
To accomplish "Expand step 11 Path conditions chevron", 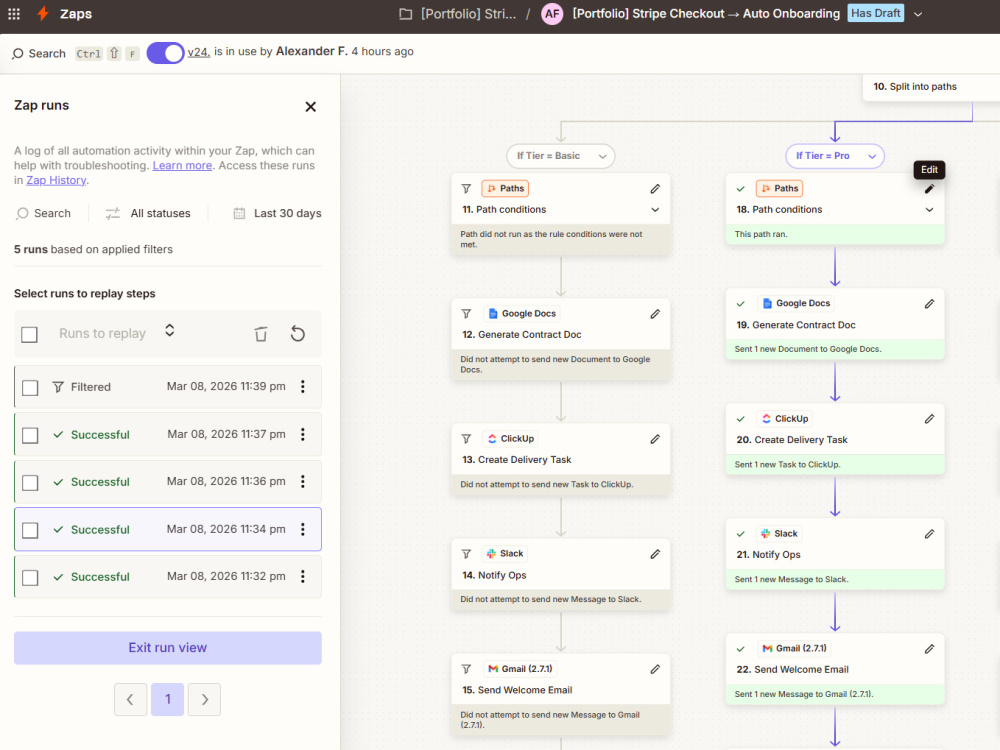I will [x=655, y=210].
